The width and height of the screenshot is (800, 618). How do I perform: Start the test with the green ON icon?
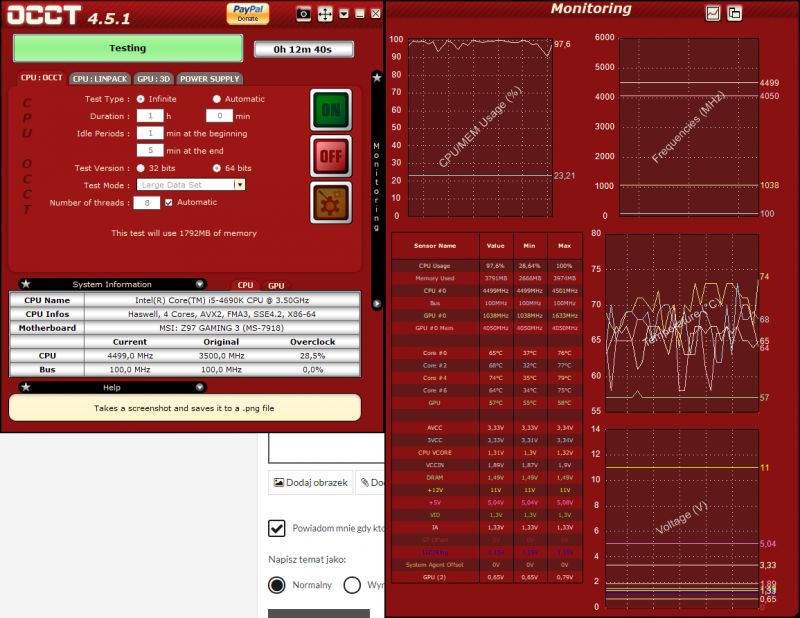[x=330, y=110]
